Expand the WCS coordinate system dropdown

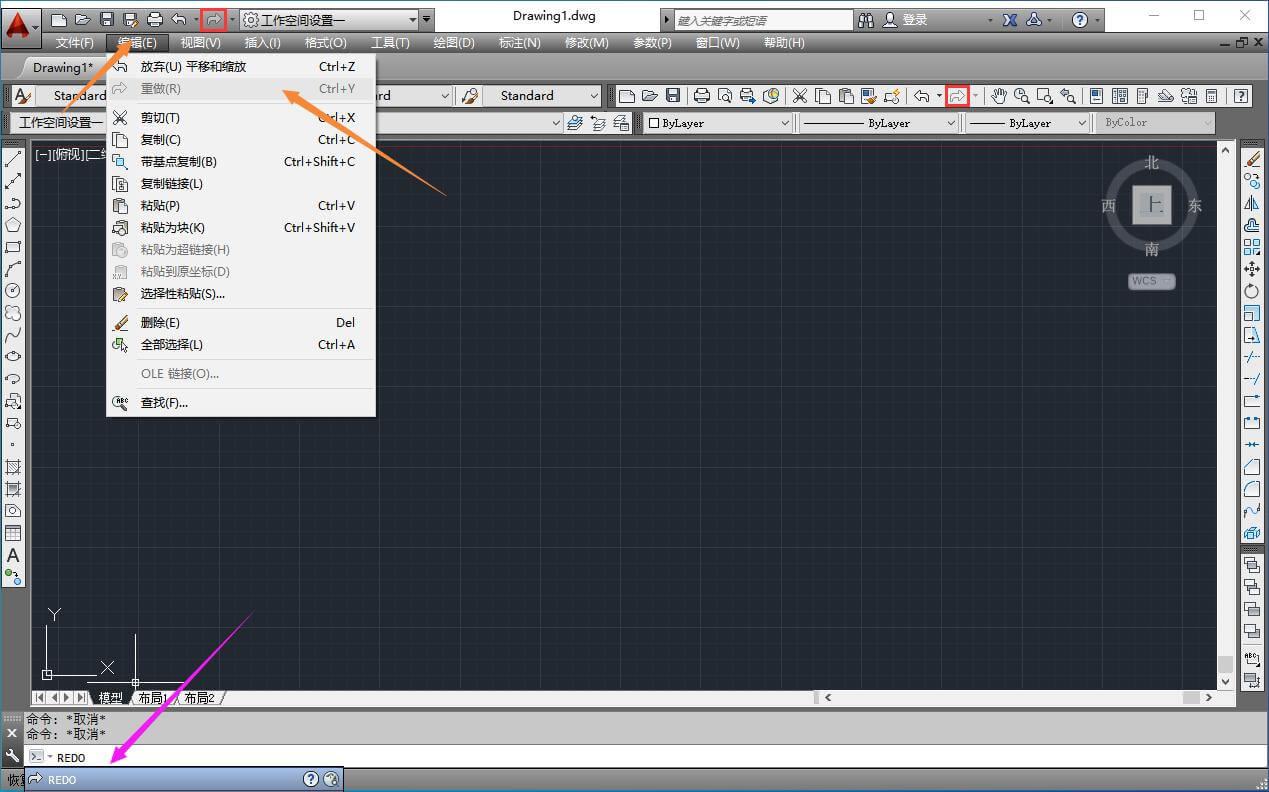1152,281
